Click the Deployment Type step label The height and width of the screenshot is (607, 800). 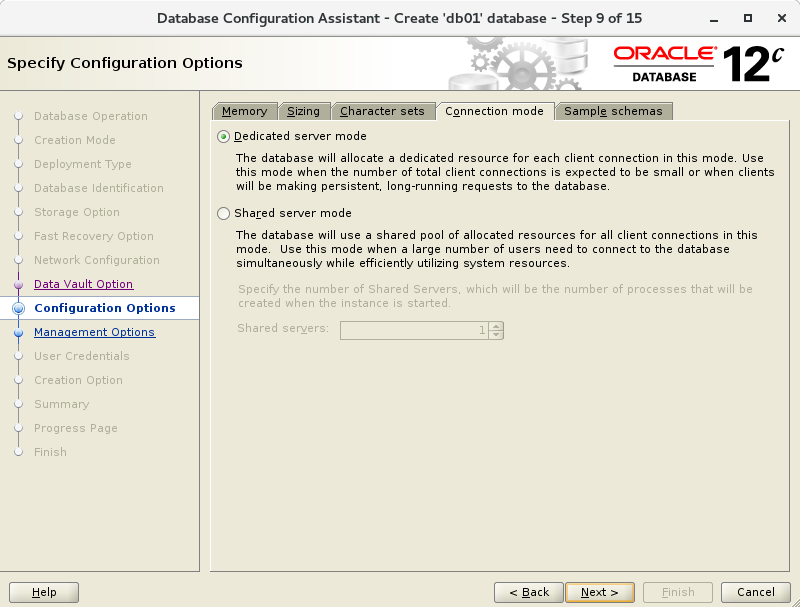point(83,164)
